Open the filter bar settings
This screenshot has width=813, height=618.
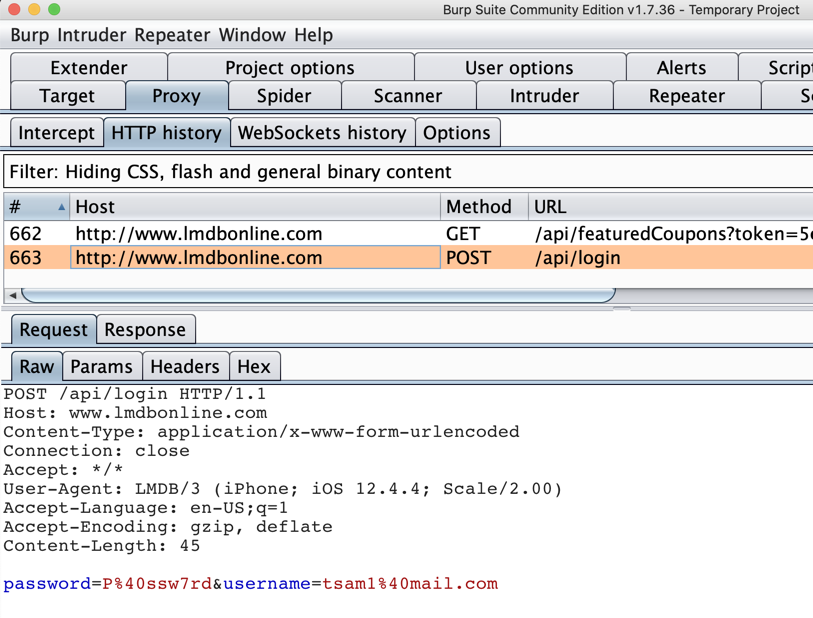tap(408, 172)
